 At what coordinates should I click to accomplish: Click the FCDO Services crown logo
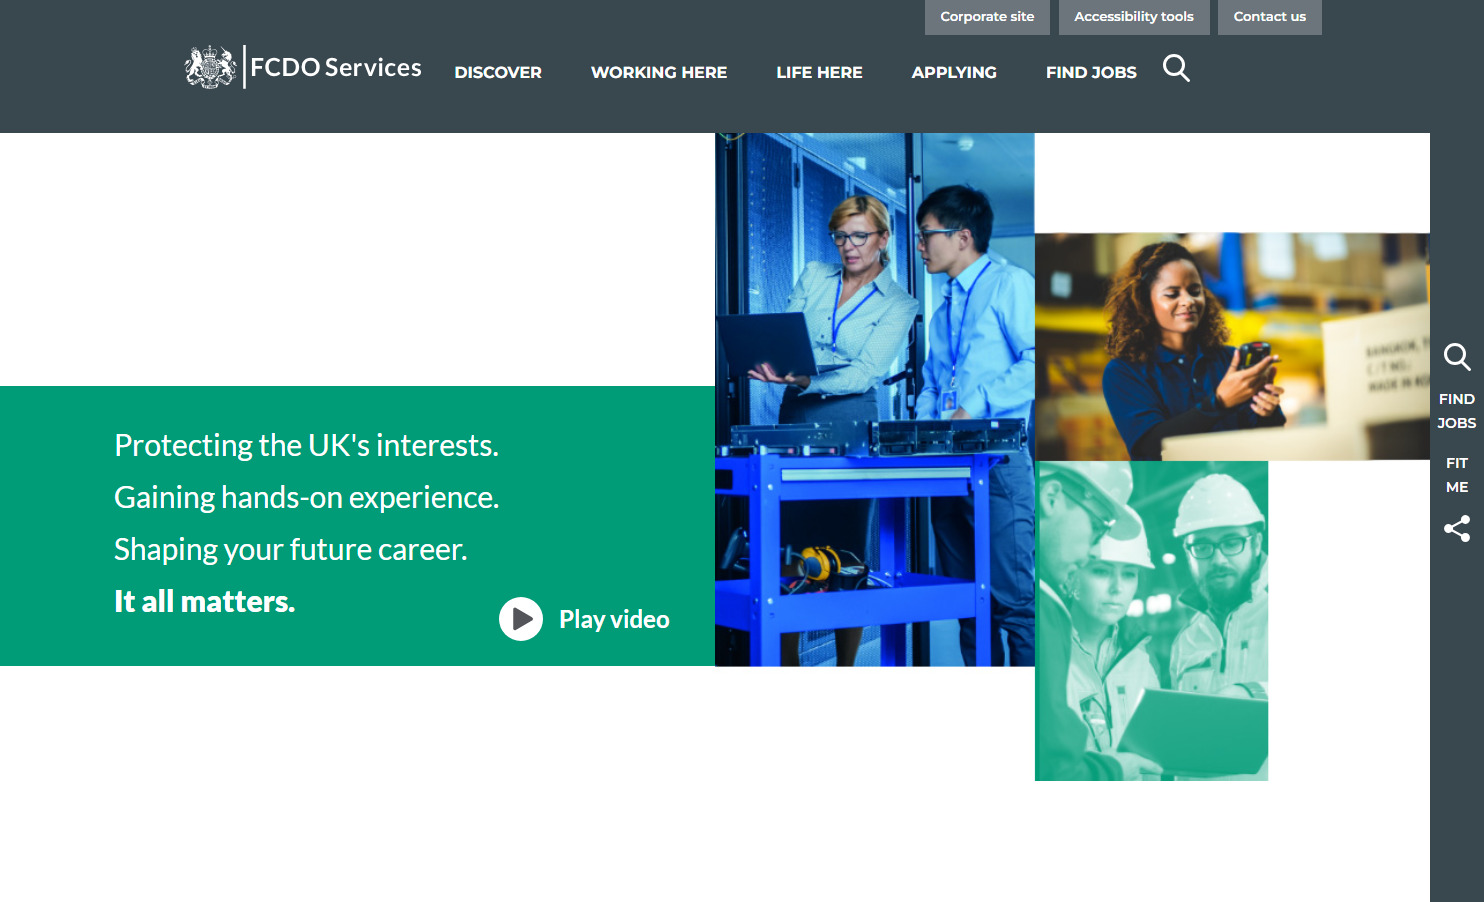click(x=210, y=66)
